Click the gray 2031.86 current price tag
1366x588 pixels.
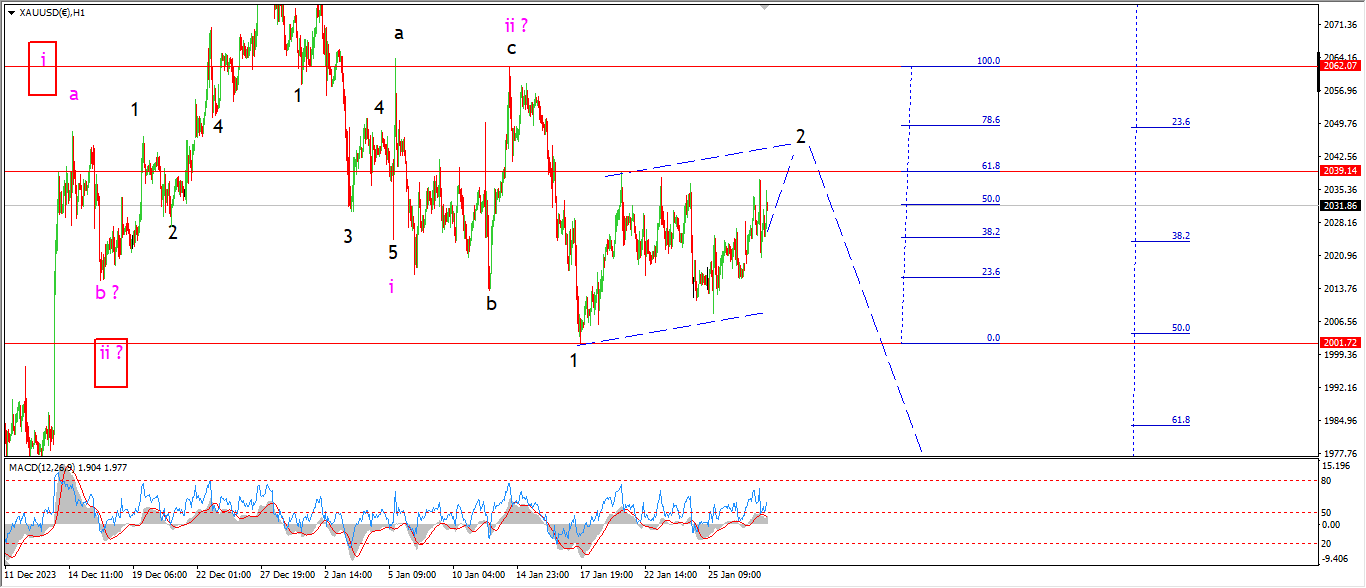tap(1340, 206)
